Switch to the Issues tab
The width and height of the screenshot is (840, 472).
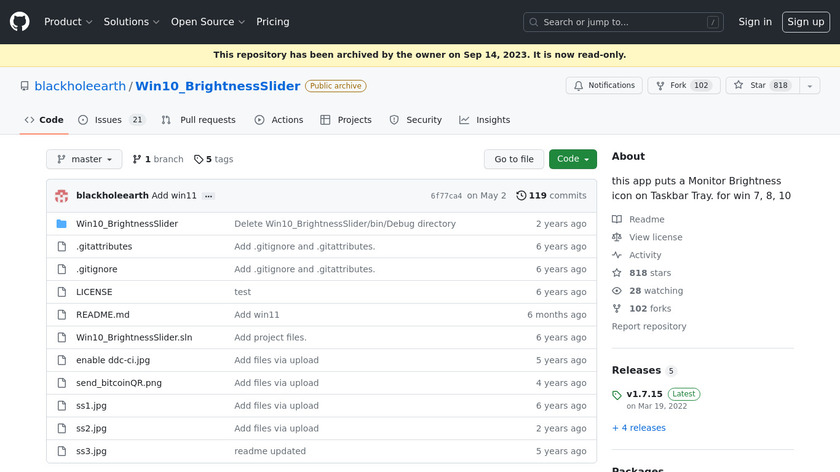[x=110, y=120]
